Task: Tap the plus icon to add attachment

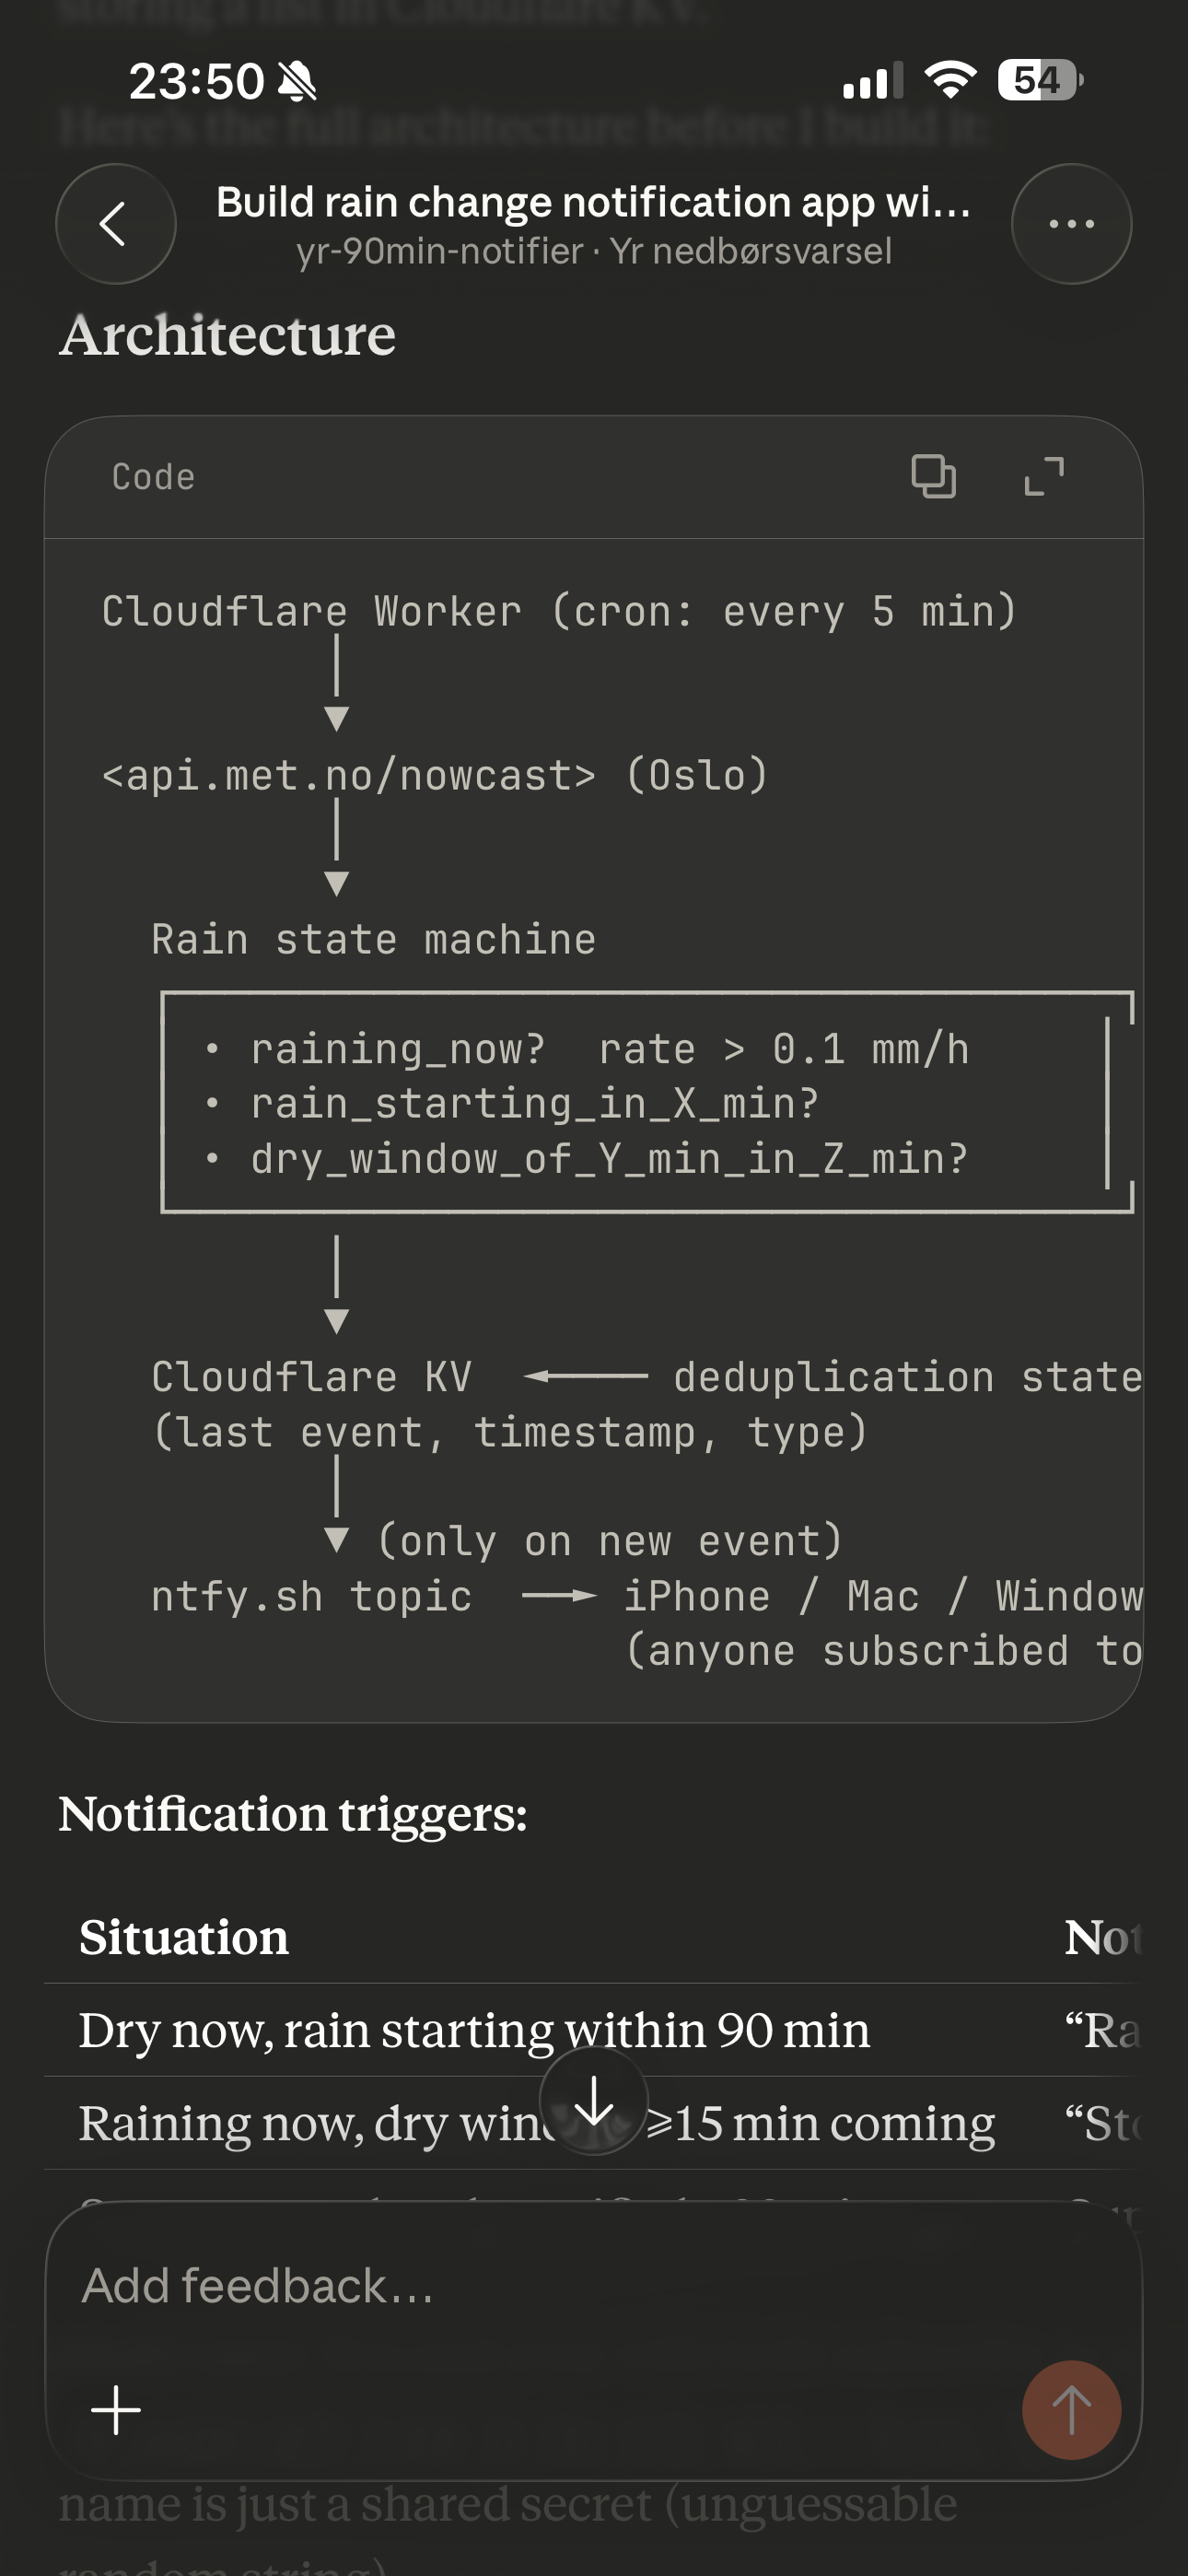Action: [x=116, y=2410]
